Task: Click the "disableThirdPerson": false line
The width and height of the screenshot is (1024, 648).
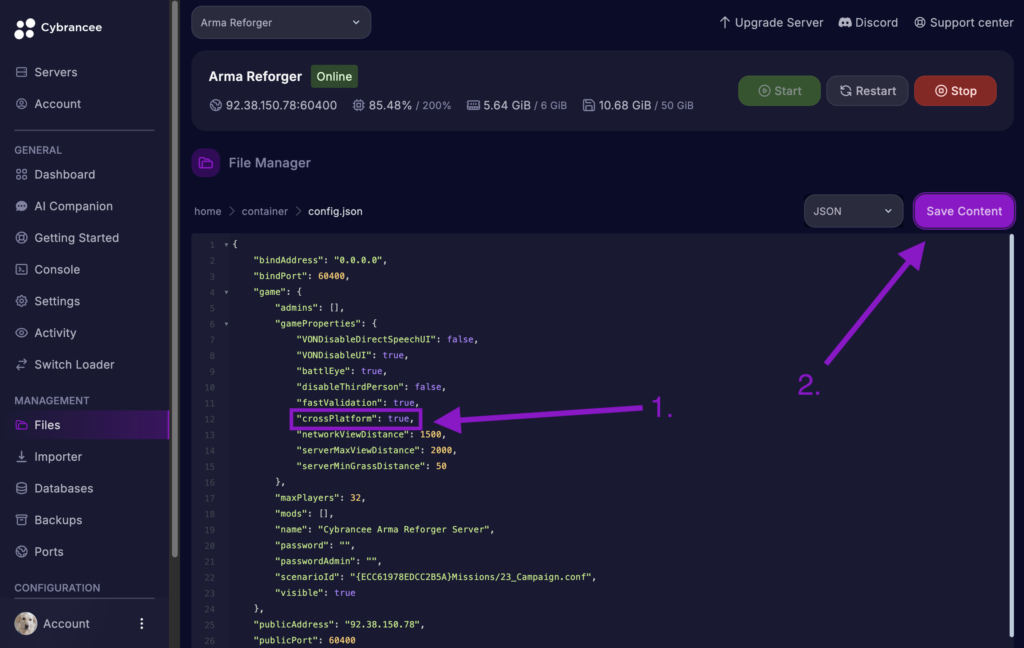Action: click(x=371, y=387)
